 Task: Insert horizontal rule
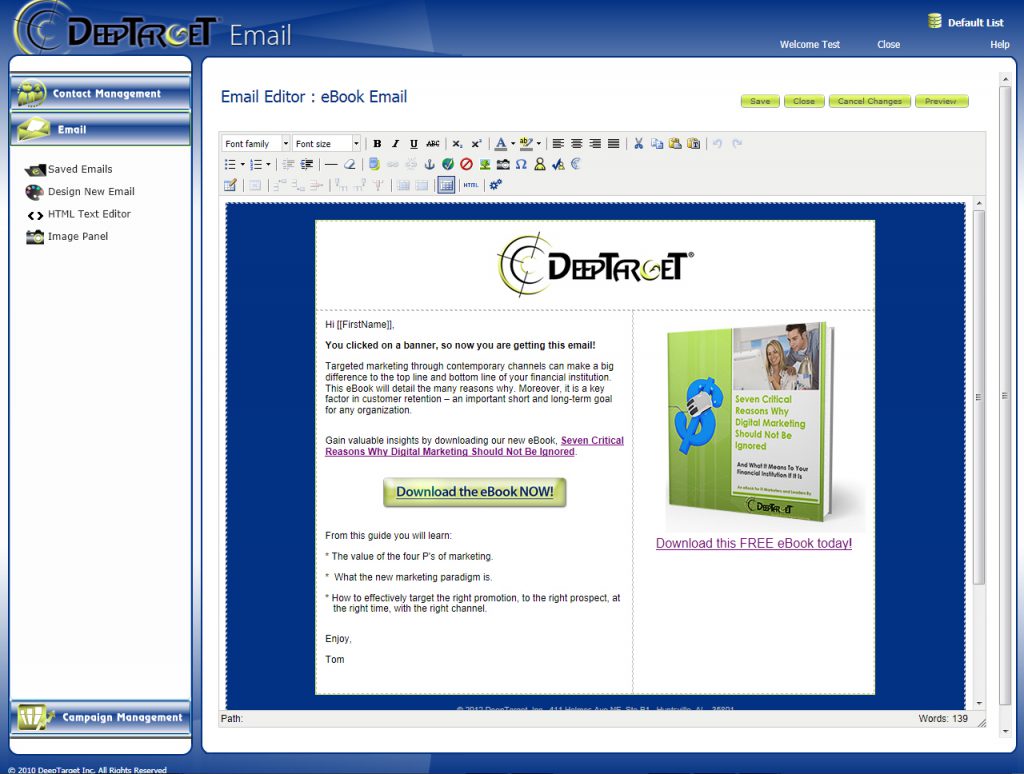(x=331, y=165)
